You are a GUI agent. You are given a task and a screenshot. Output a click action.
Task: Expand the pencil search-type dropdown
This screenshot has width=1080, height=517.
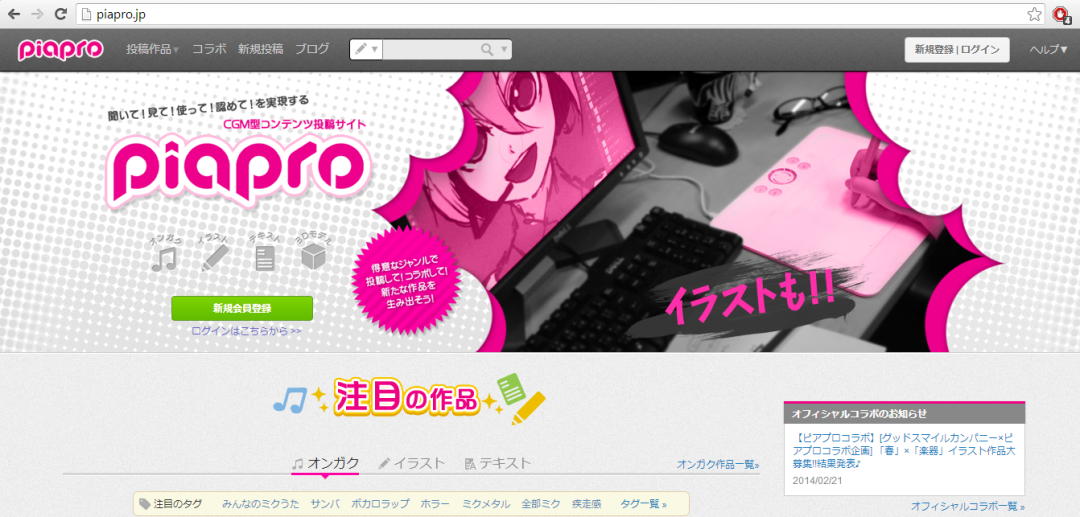tap(366, 49)
